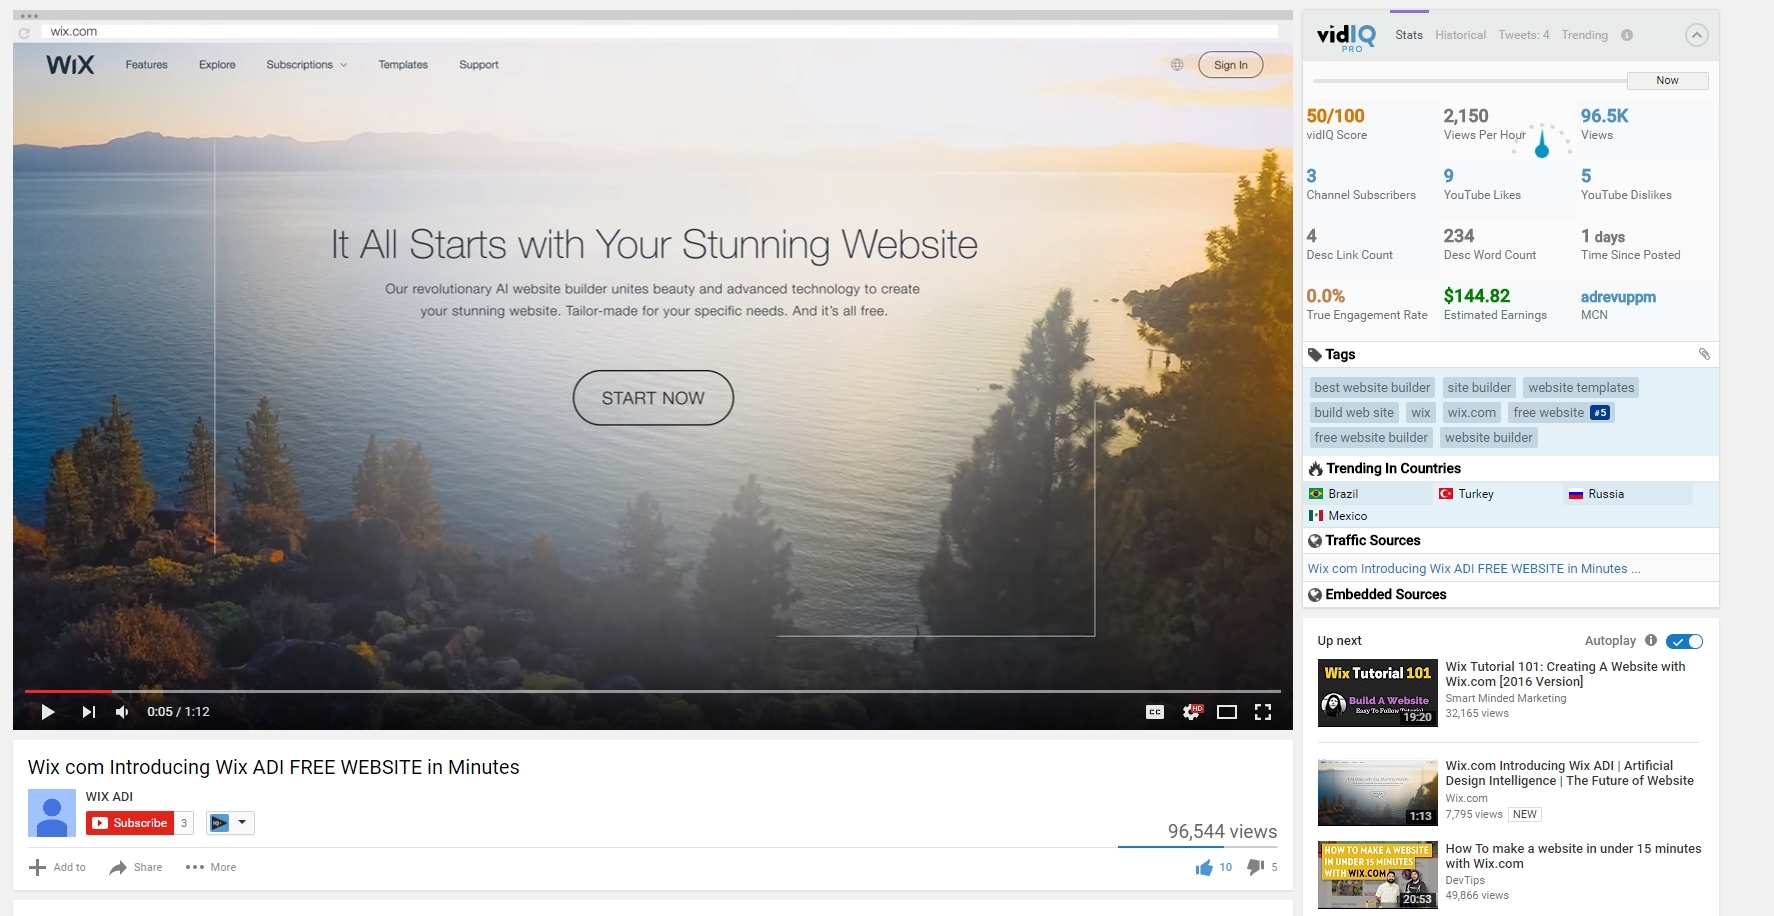Click the Views Per Hour gauge icon
This screenshot has width=1774, height=916.
point(1542,142)
